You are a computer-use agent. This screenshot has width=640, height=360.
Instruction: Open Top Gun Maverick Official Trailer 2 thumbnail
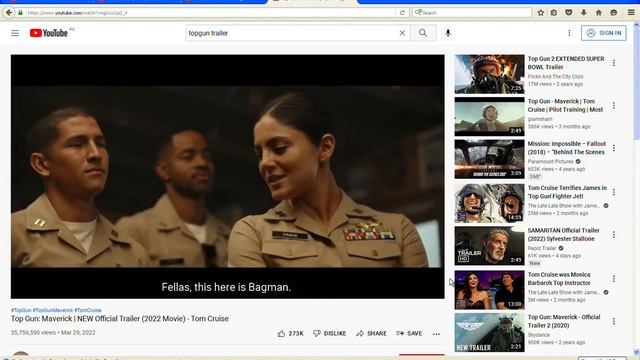click(489, 332)
